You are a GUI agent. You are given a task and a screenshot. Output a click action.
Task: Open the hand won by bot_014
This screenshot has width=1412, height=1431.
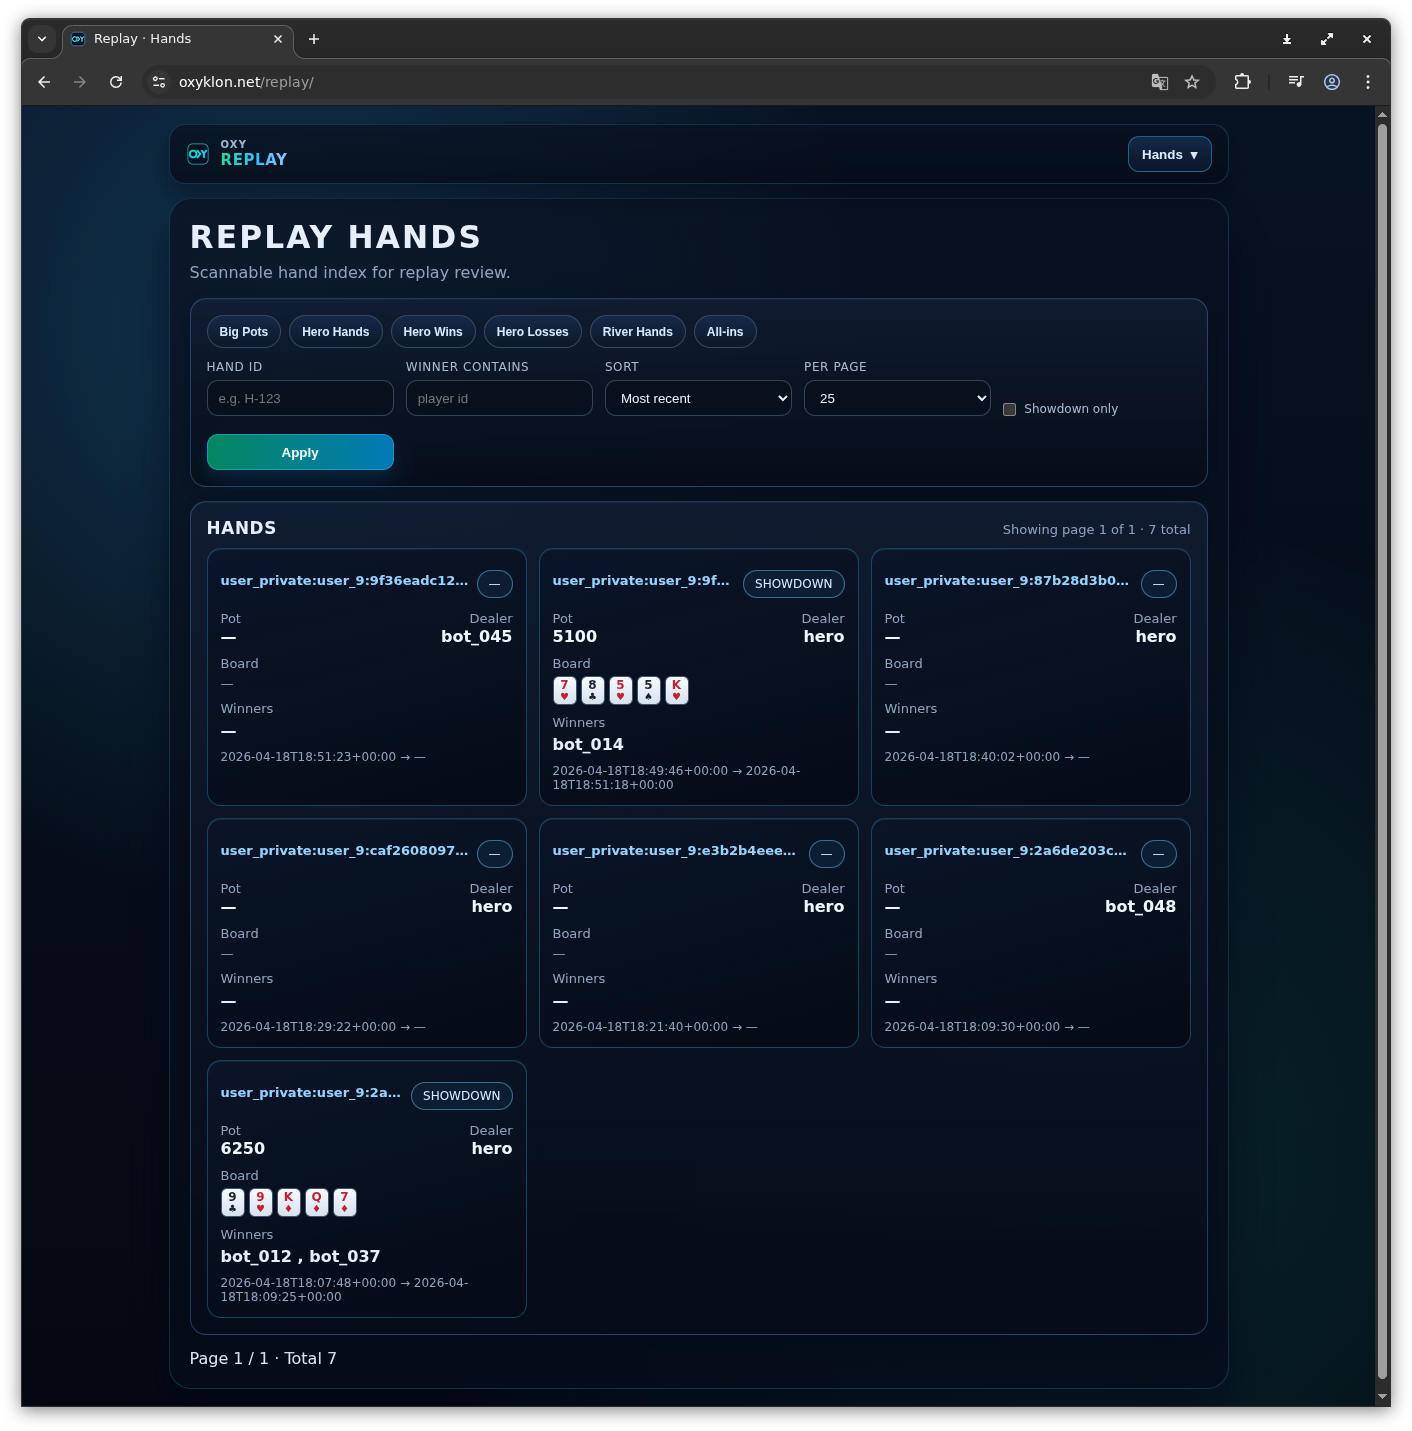click(642, 580)
